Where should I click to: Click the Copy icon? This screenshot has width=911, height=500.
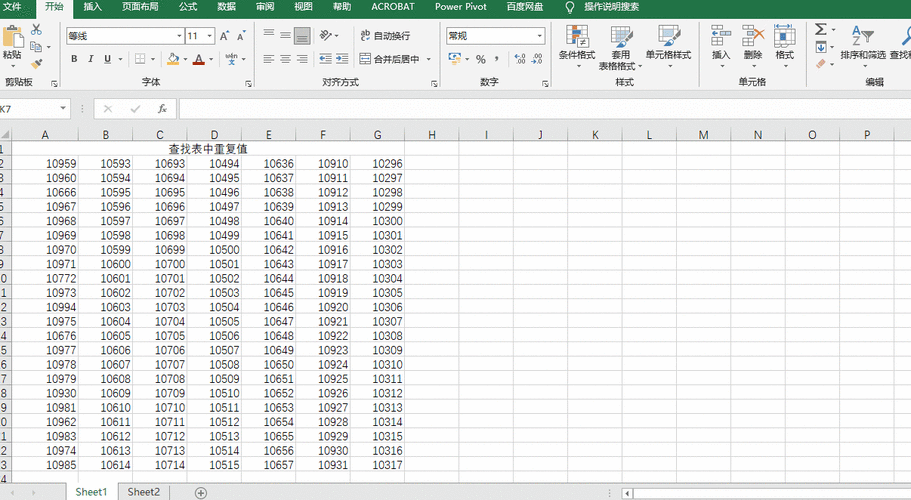pos(36,46)
